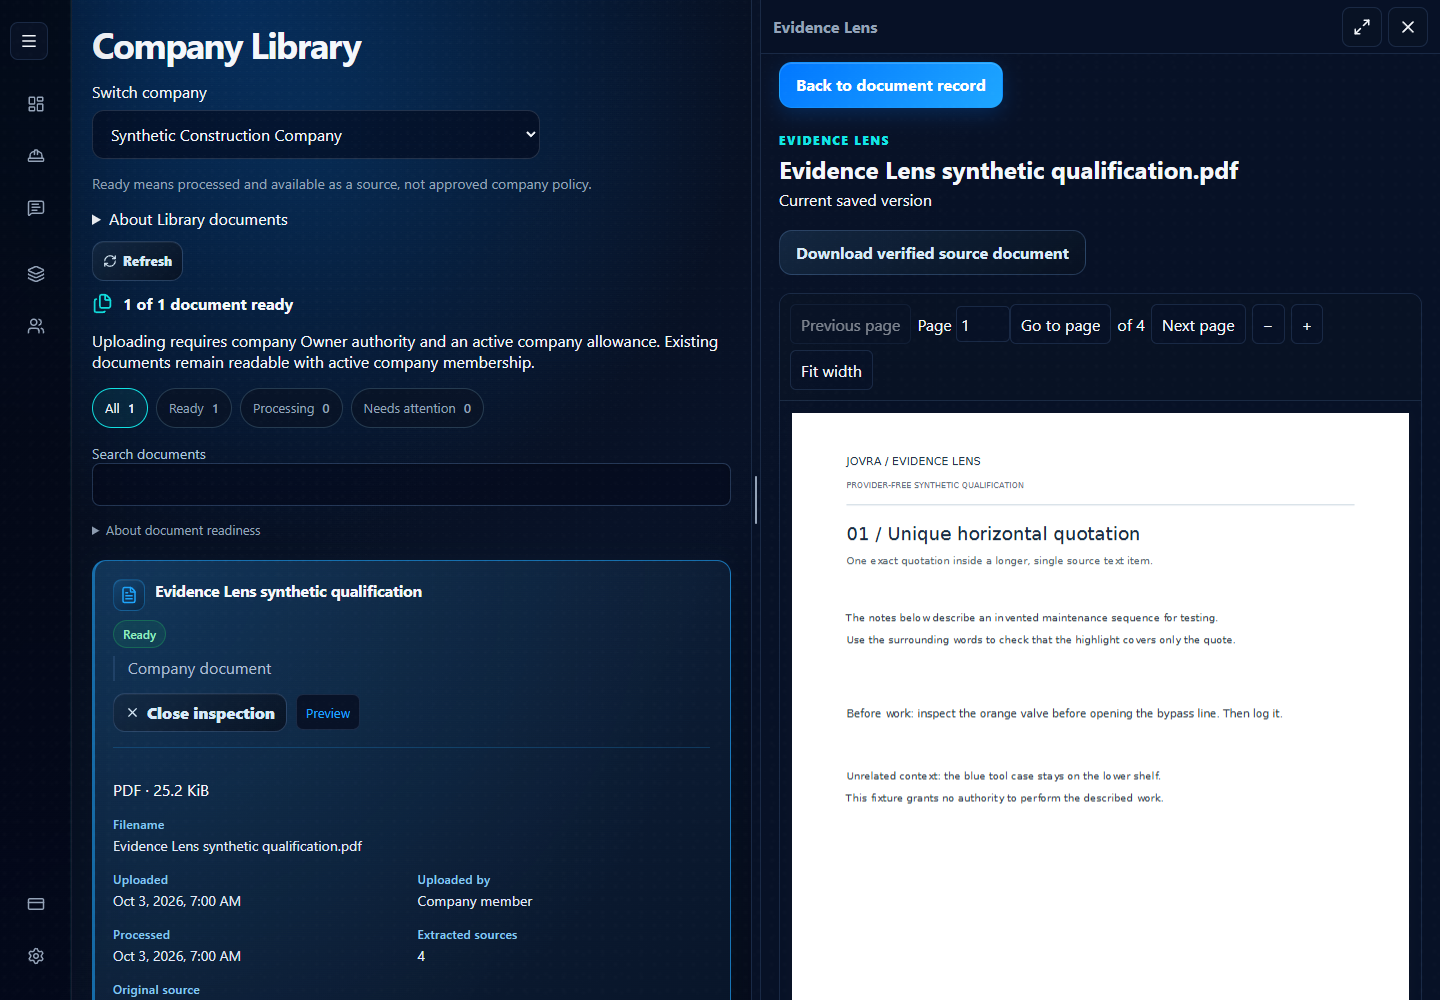Click the document icon beside qualification title
Screen dimensions: 1440x1000
click(x=129, y=595)
